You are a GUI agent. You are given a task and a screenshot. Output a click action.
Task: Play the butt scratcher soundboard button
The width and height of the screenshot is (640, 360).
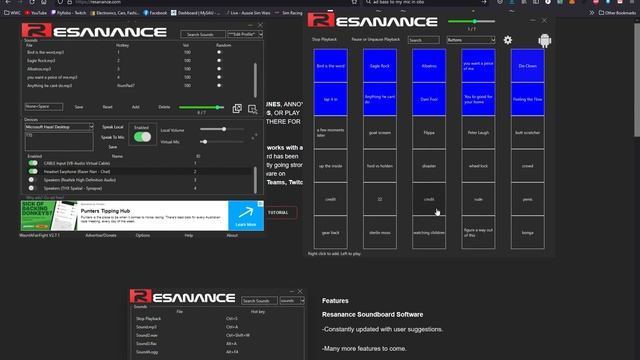[x=527, y=133]
